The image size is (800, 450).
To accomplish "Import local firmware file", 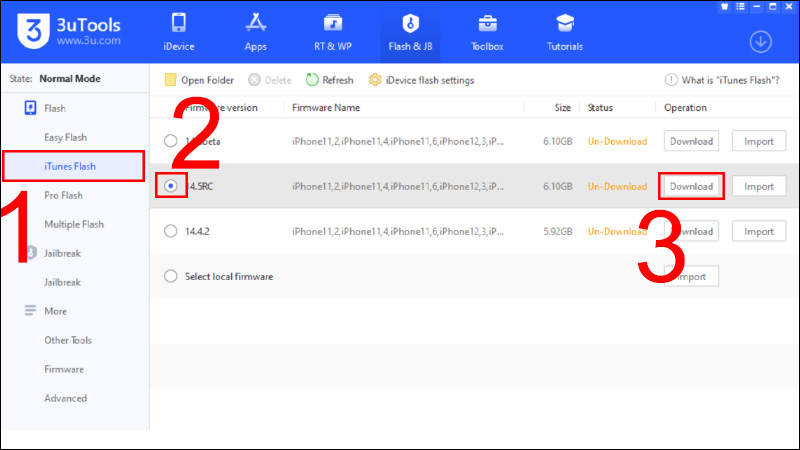I will (x=691, y=277).
